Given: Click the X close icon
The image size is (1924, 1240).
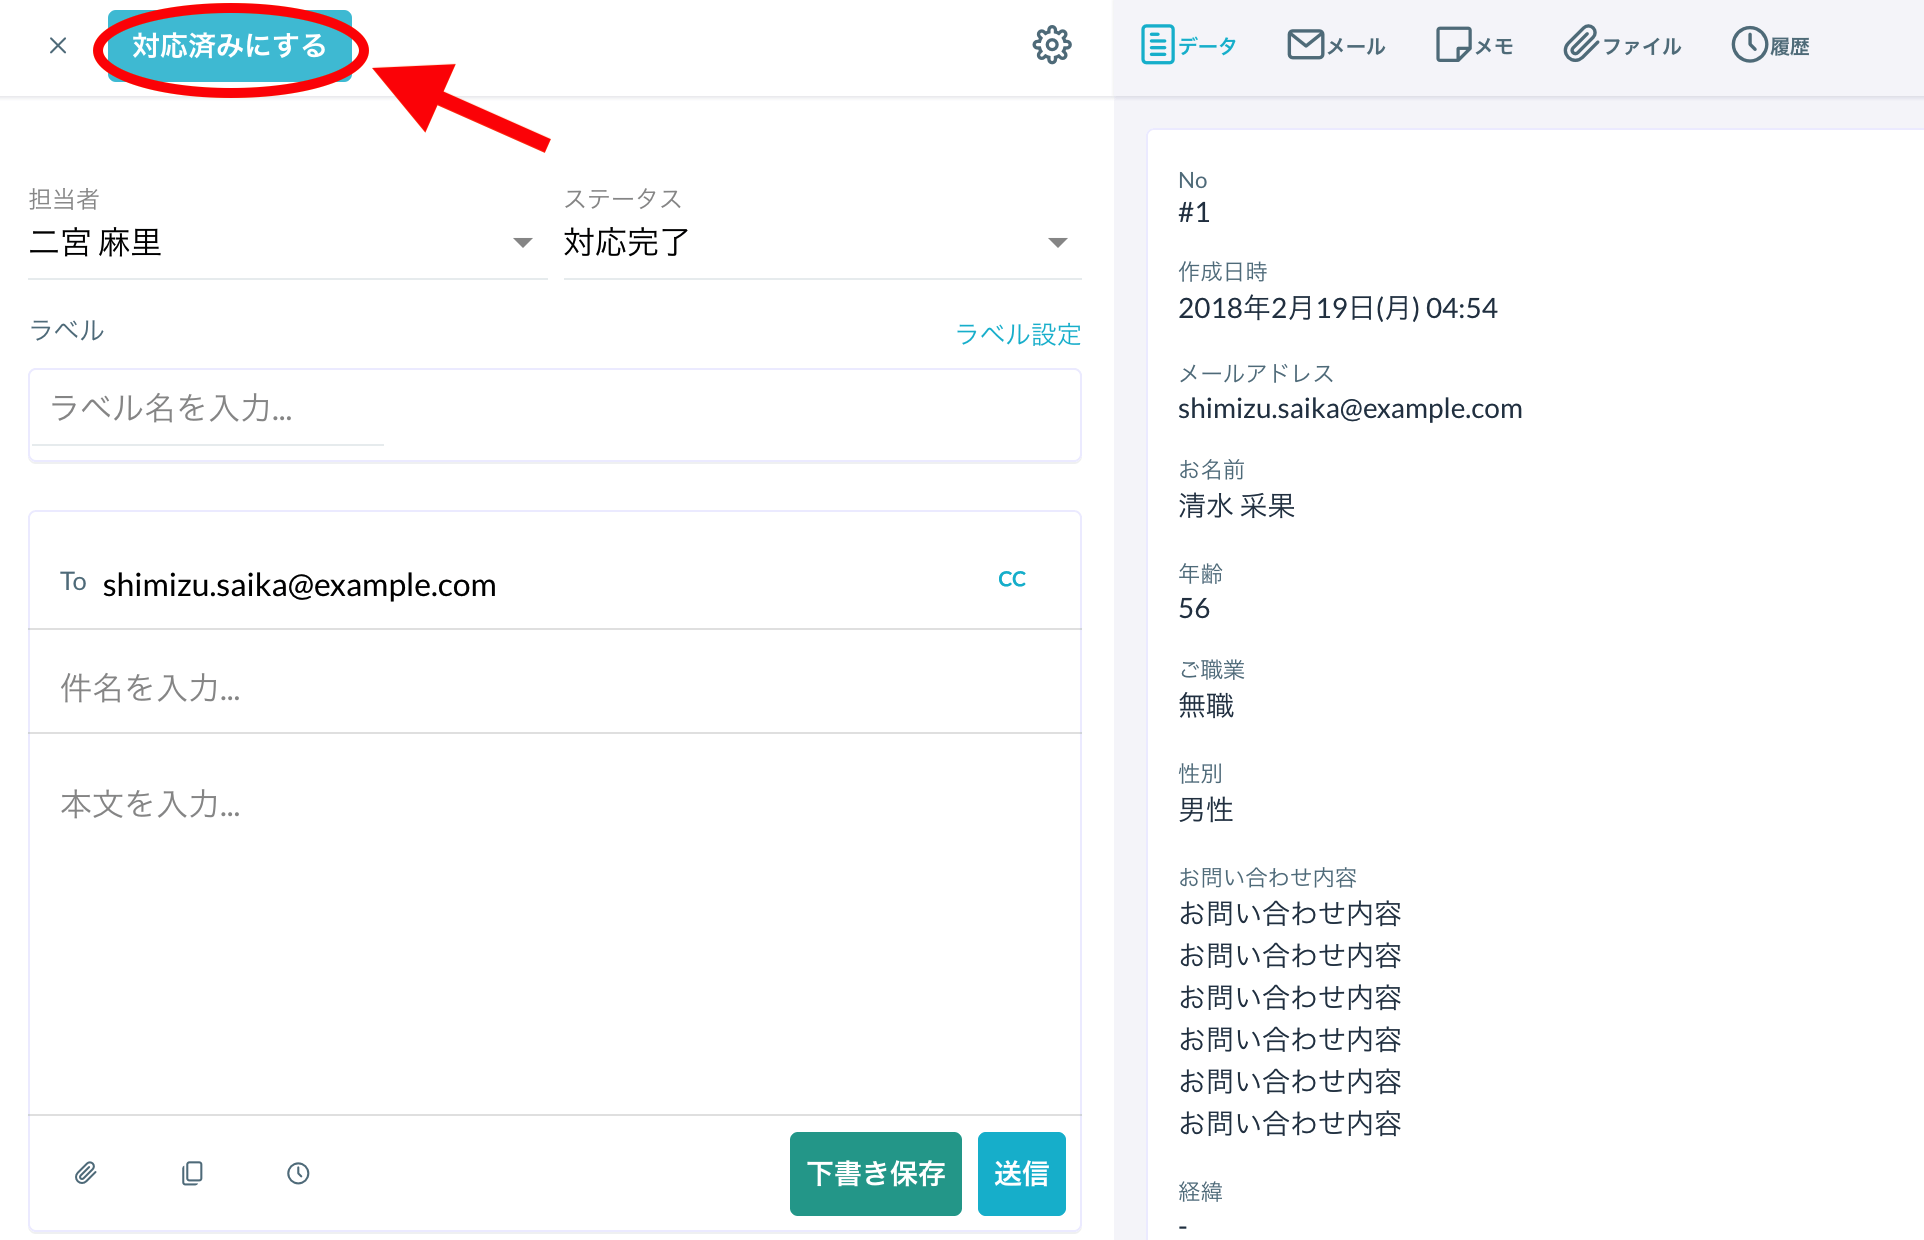Looking at the screenshot, I should tap(58, 46).
